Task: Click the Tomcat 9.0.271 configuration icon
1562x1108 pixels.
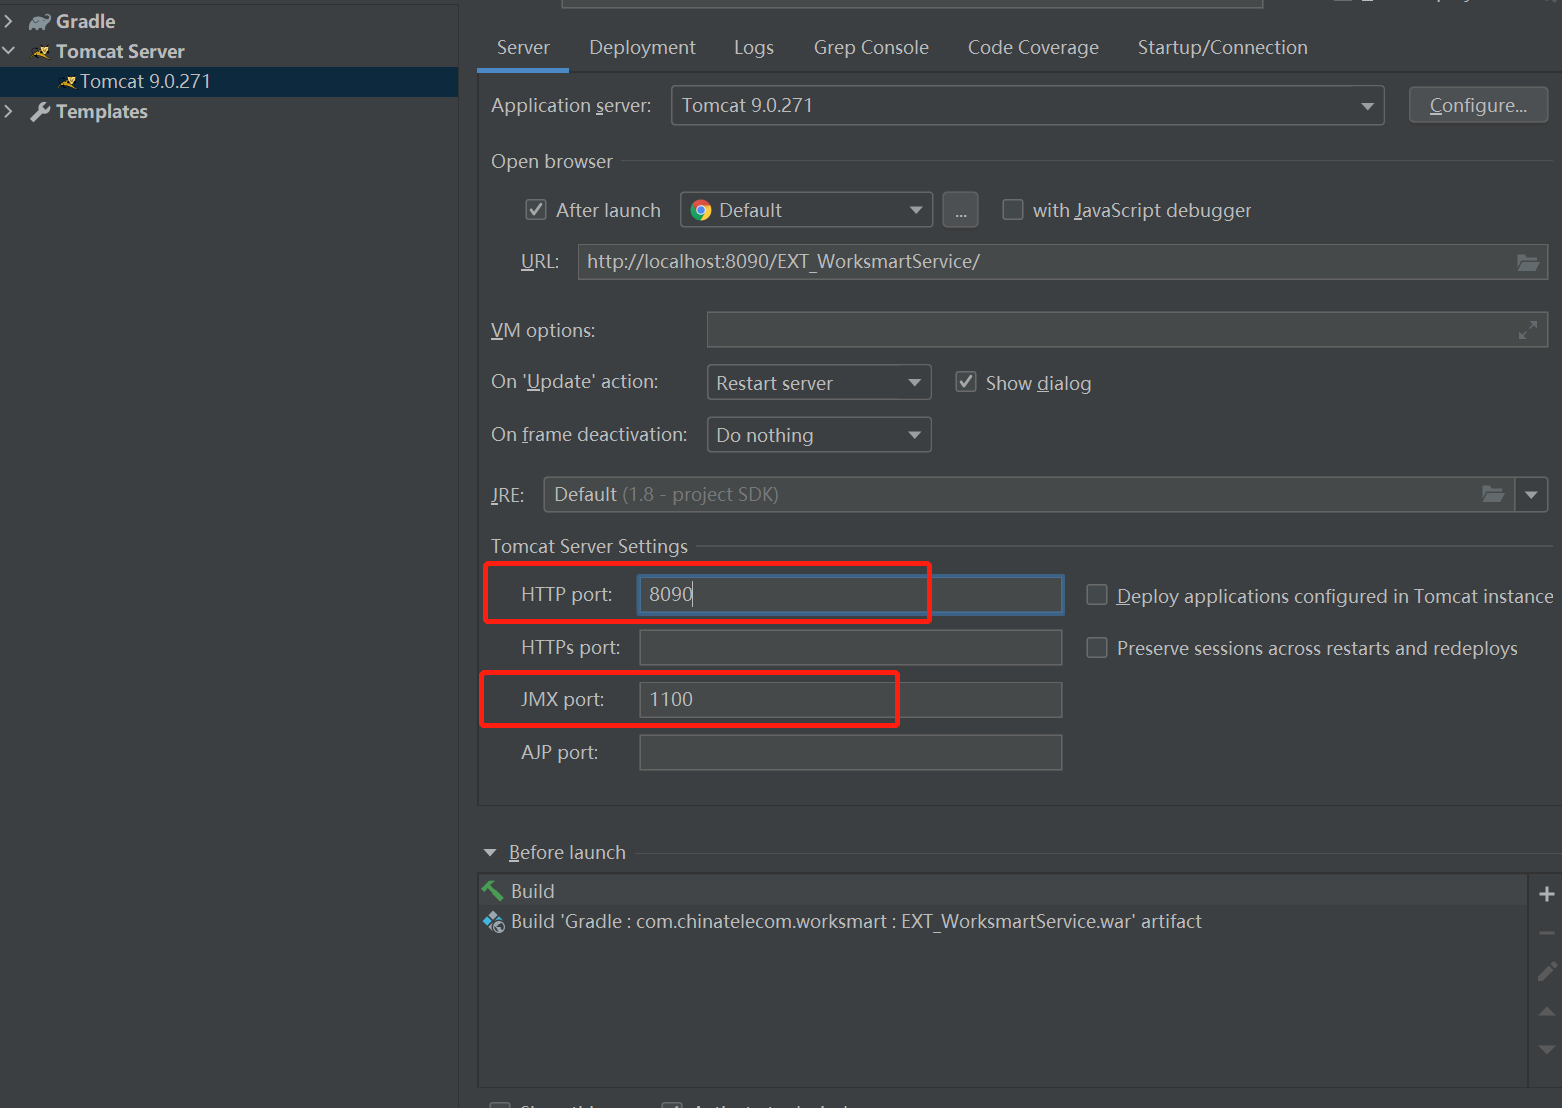Action: 68,82
